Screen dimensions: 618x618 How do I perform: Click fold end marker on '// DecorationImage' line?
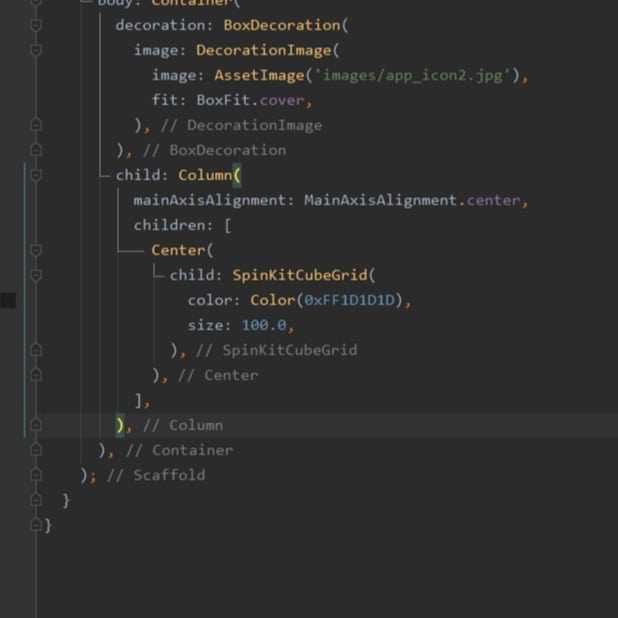36,125
